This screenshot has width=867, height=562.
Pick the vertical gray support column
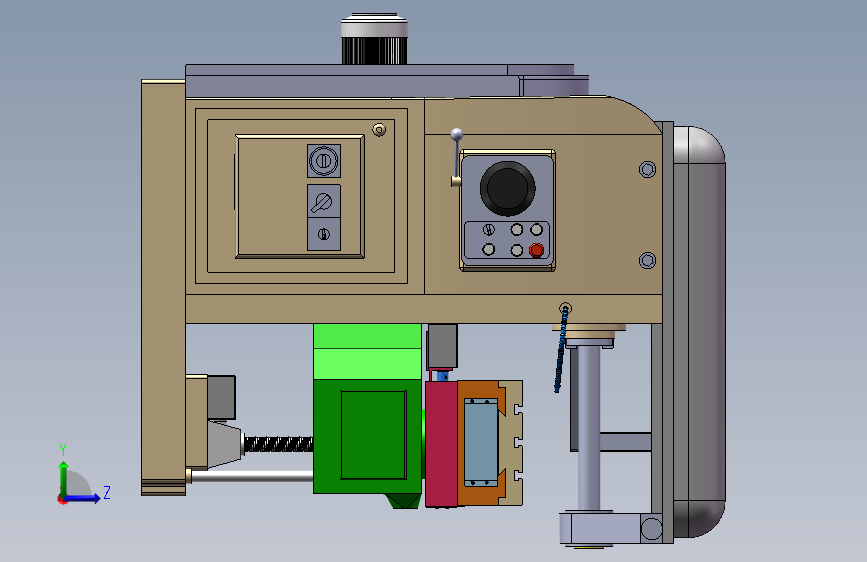coord(589,429)
